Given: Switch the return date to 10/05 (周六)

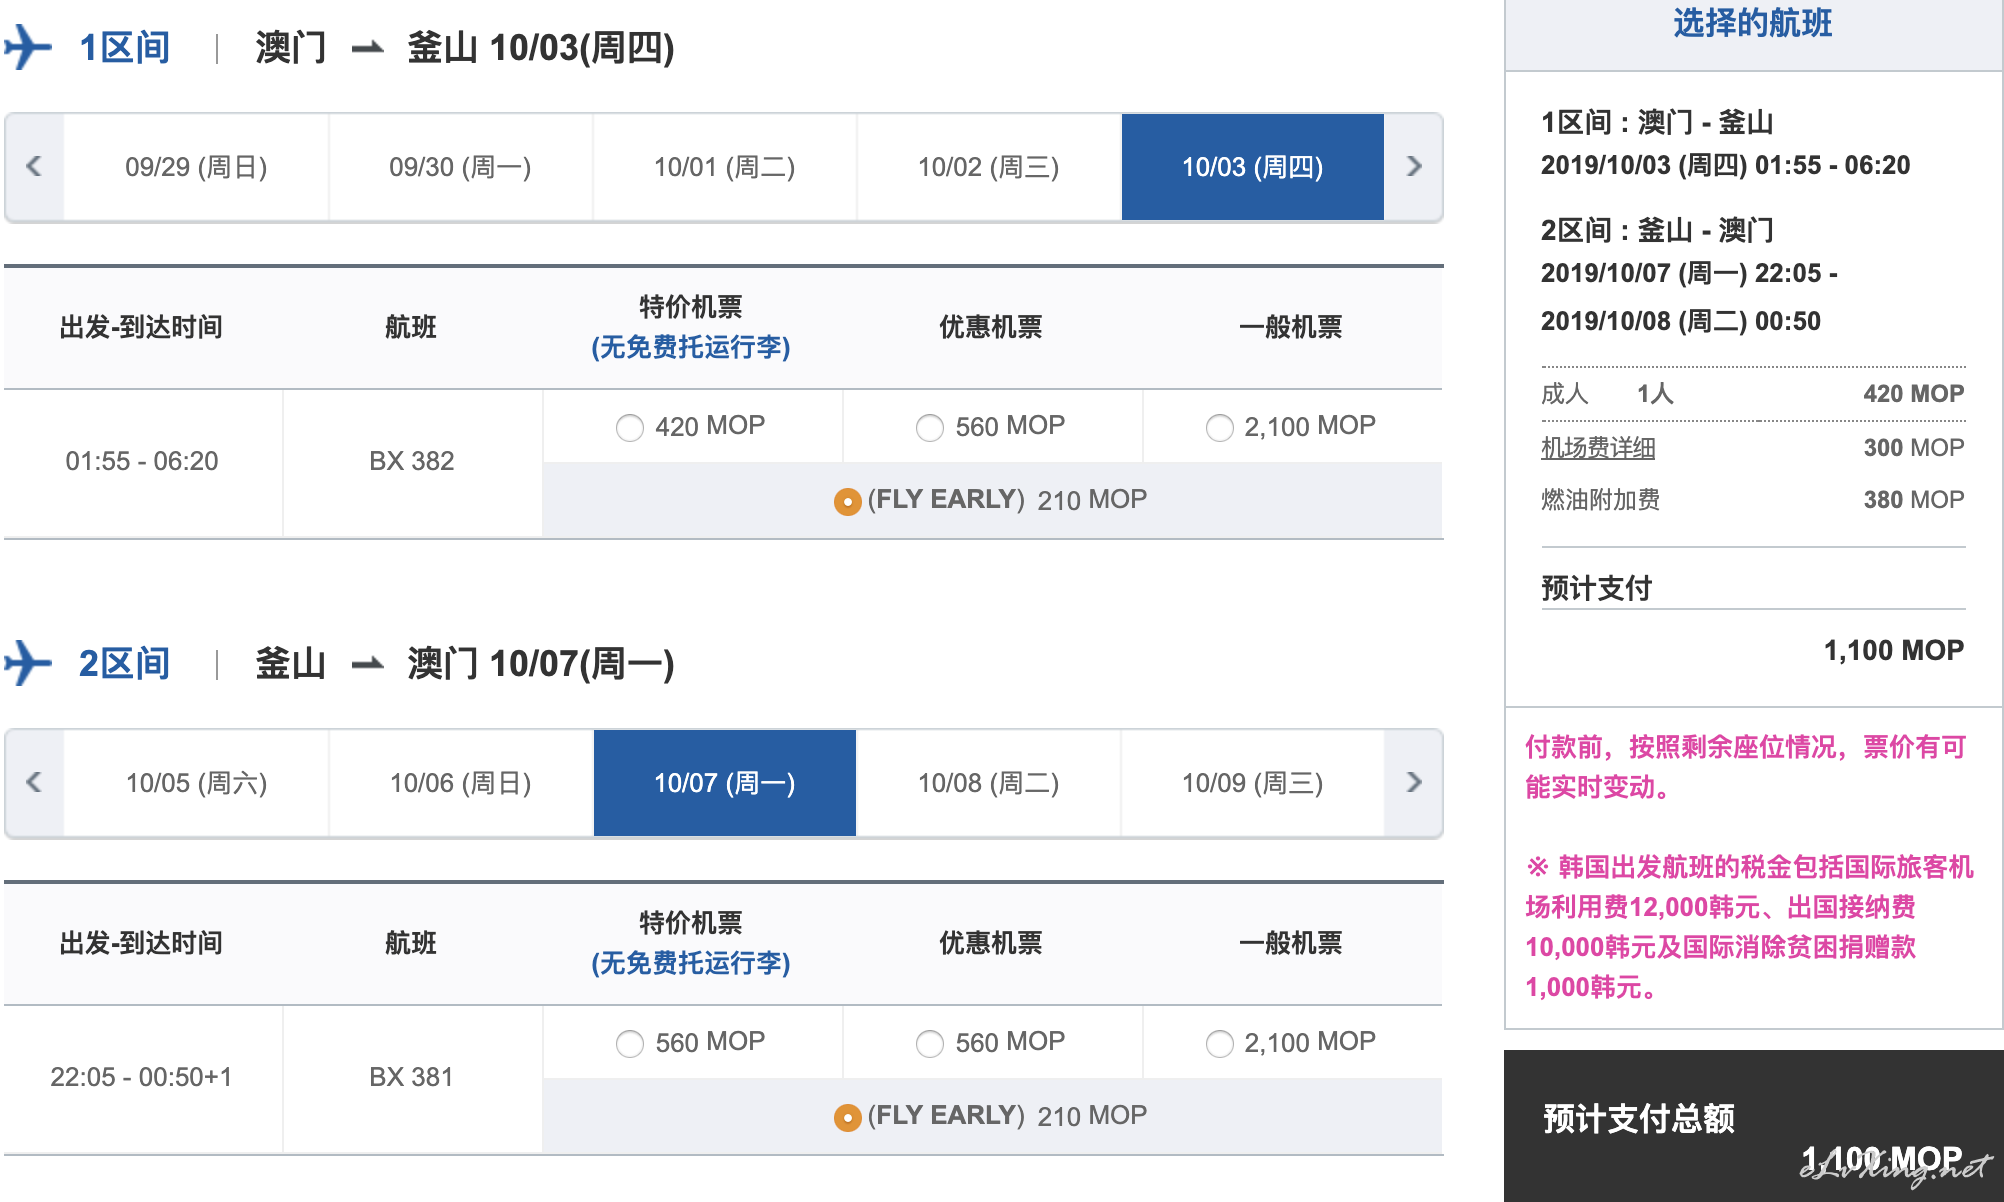Looking at the screenshot, I should coord(196,783).
